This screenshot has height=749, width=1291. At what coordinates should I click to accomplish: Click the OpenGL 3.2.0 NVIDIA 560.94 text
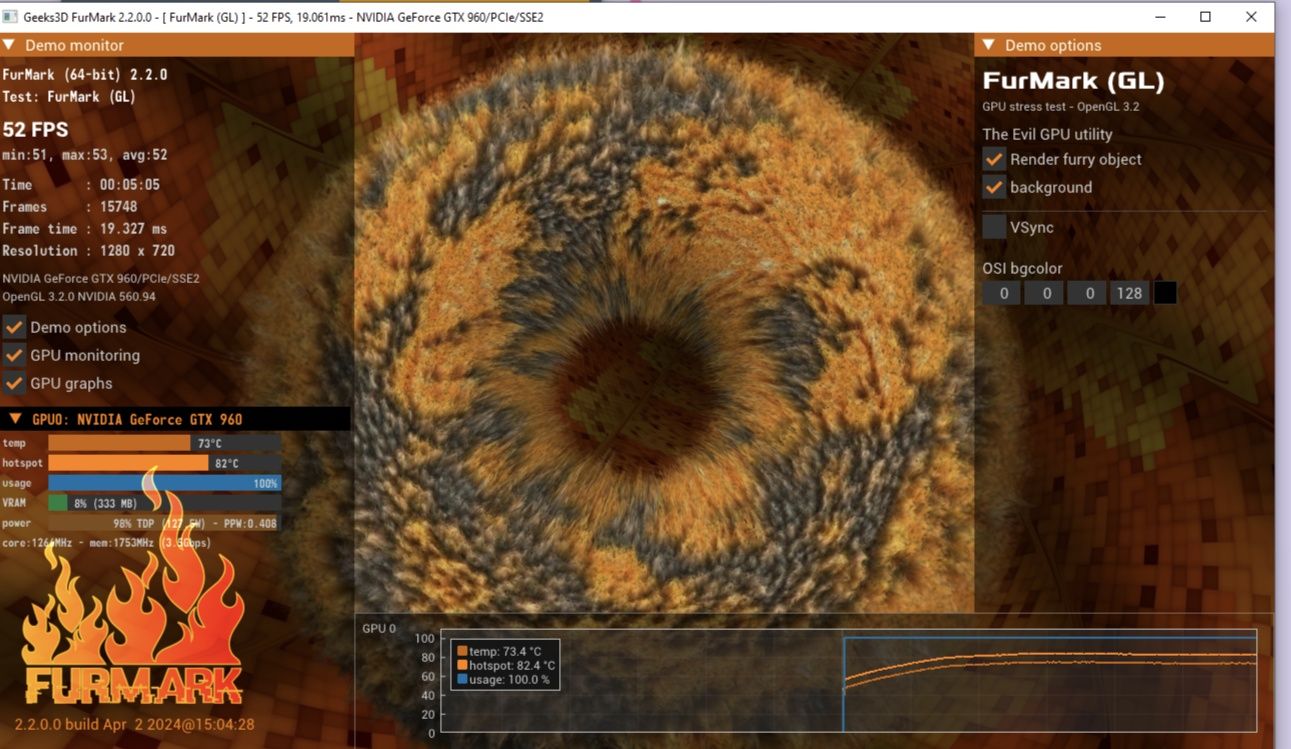[x=79, y=296]
